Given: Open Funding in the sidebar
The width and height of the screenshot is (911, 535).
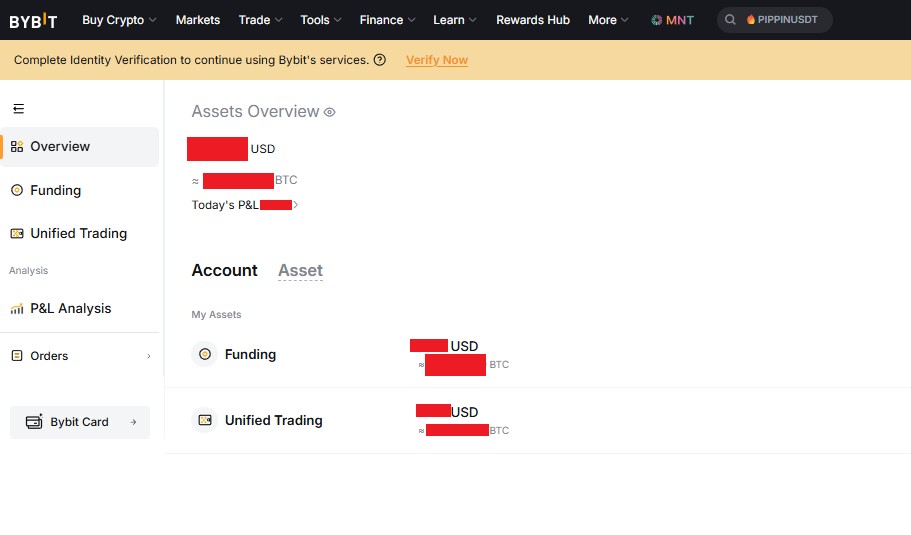Looking at the screenshot, I should [55, 190].
